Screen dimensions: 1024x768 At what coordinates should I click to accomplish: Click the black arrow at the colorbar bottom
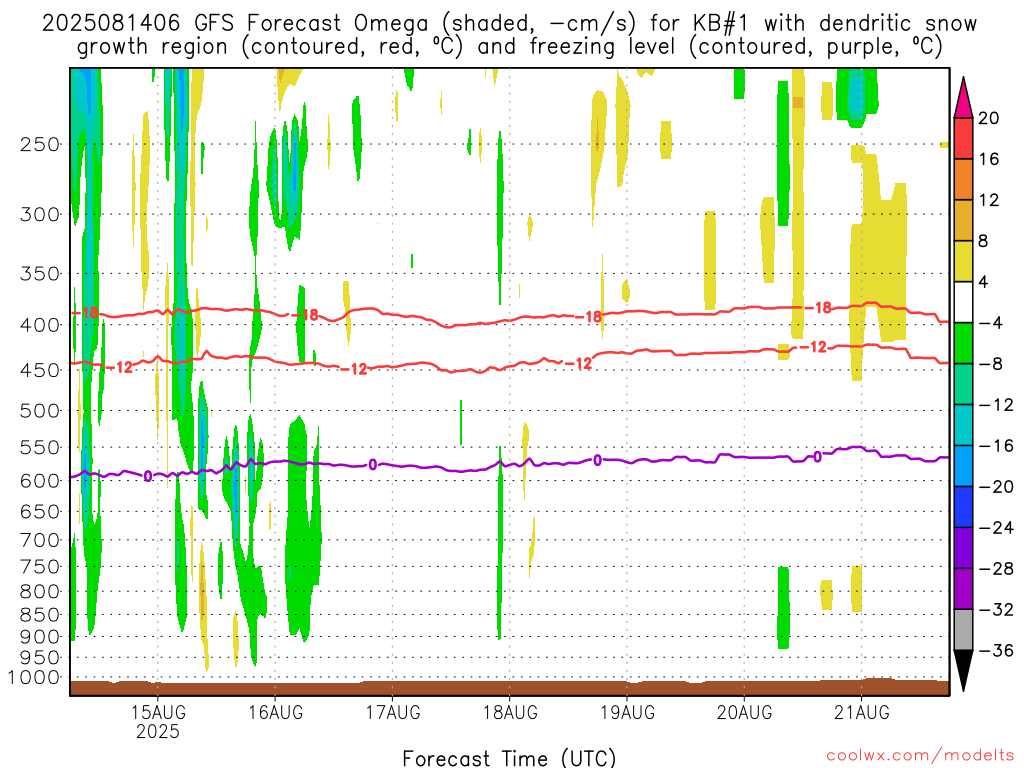(x=963, y=671)
